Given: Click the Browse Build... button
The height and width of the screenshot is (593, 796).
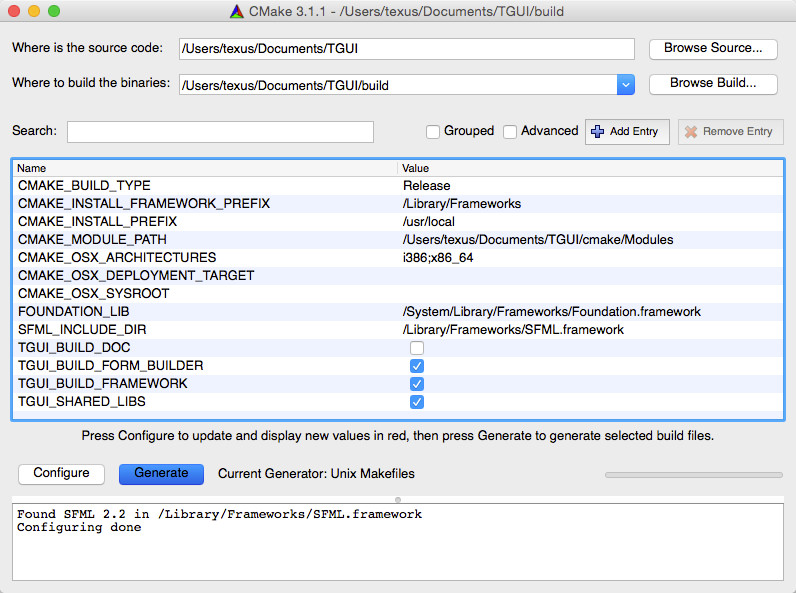Looking at the screenshot, I should (x=713, y=83).
